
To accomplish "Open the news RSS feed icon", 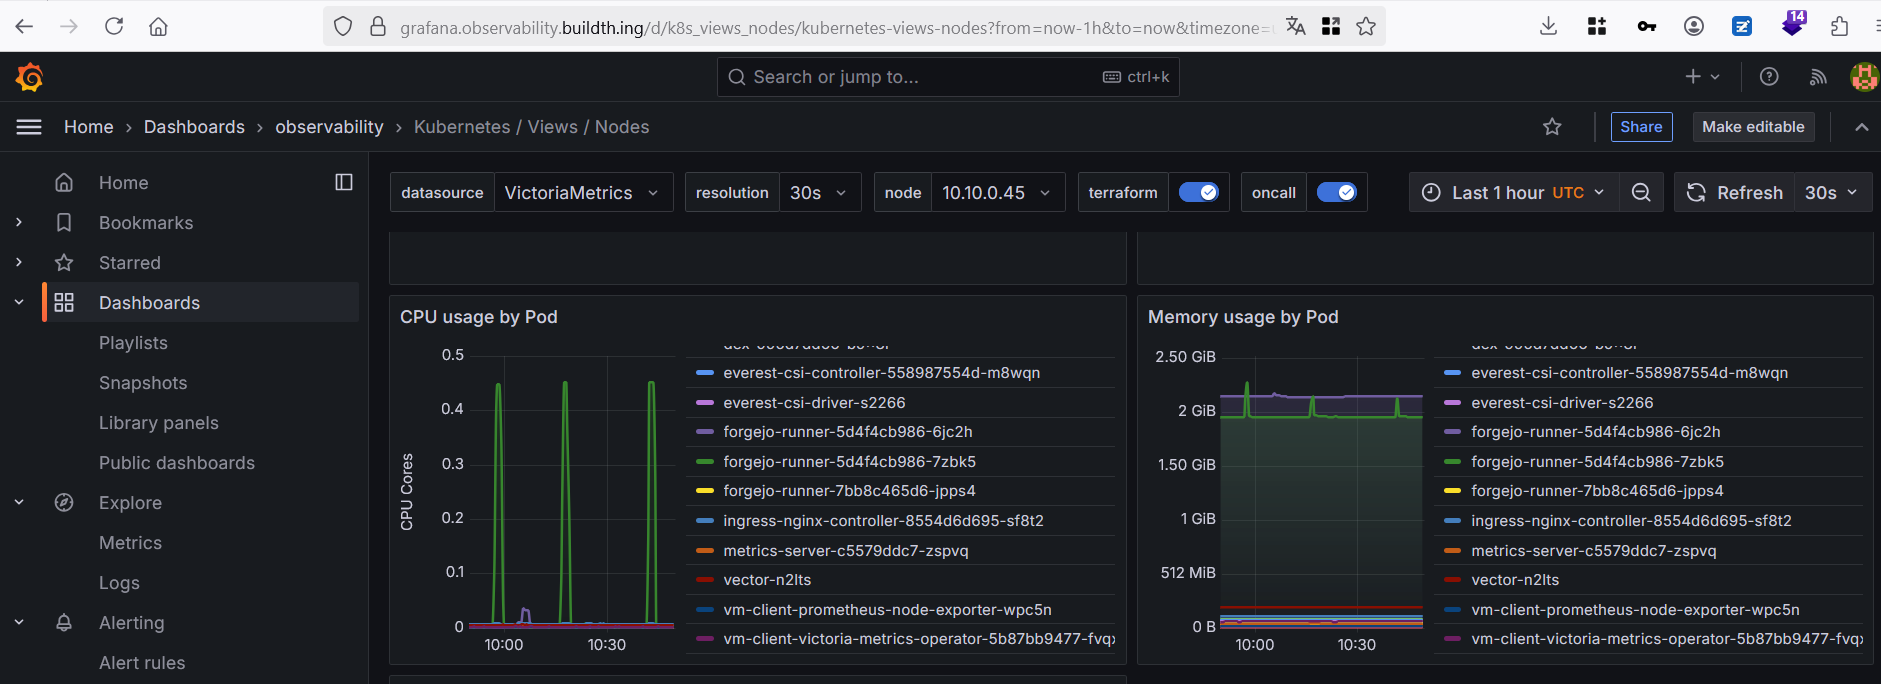I will pos(1818,77).
